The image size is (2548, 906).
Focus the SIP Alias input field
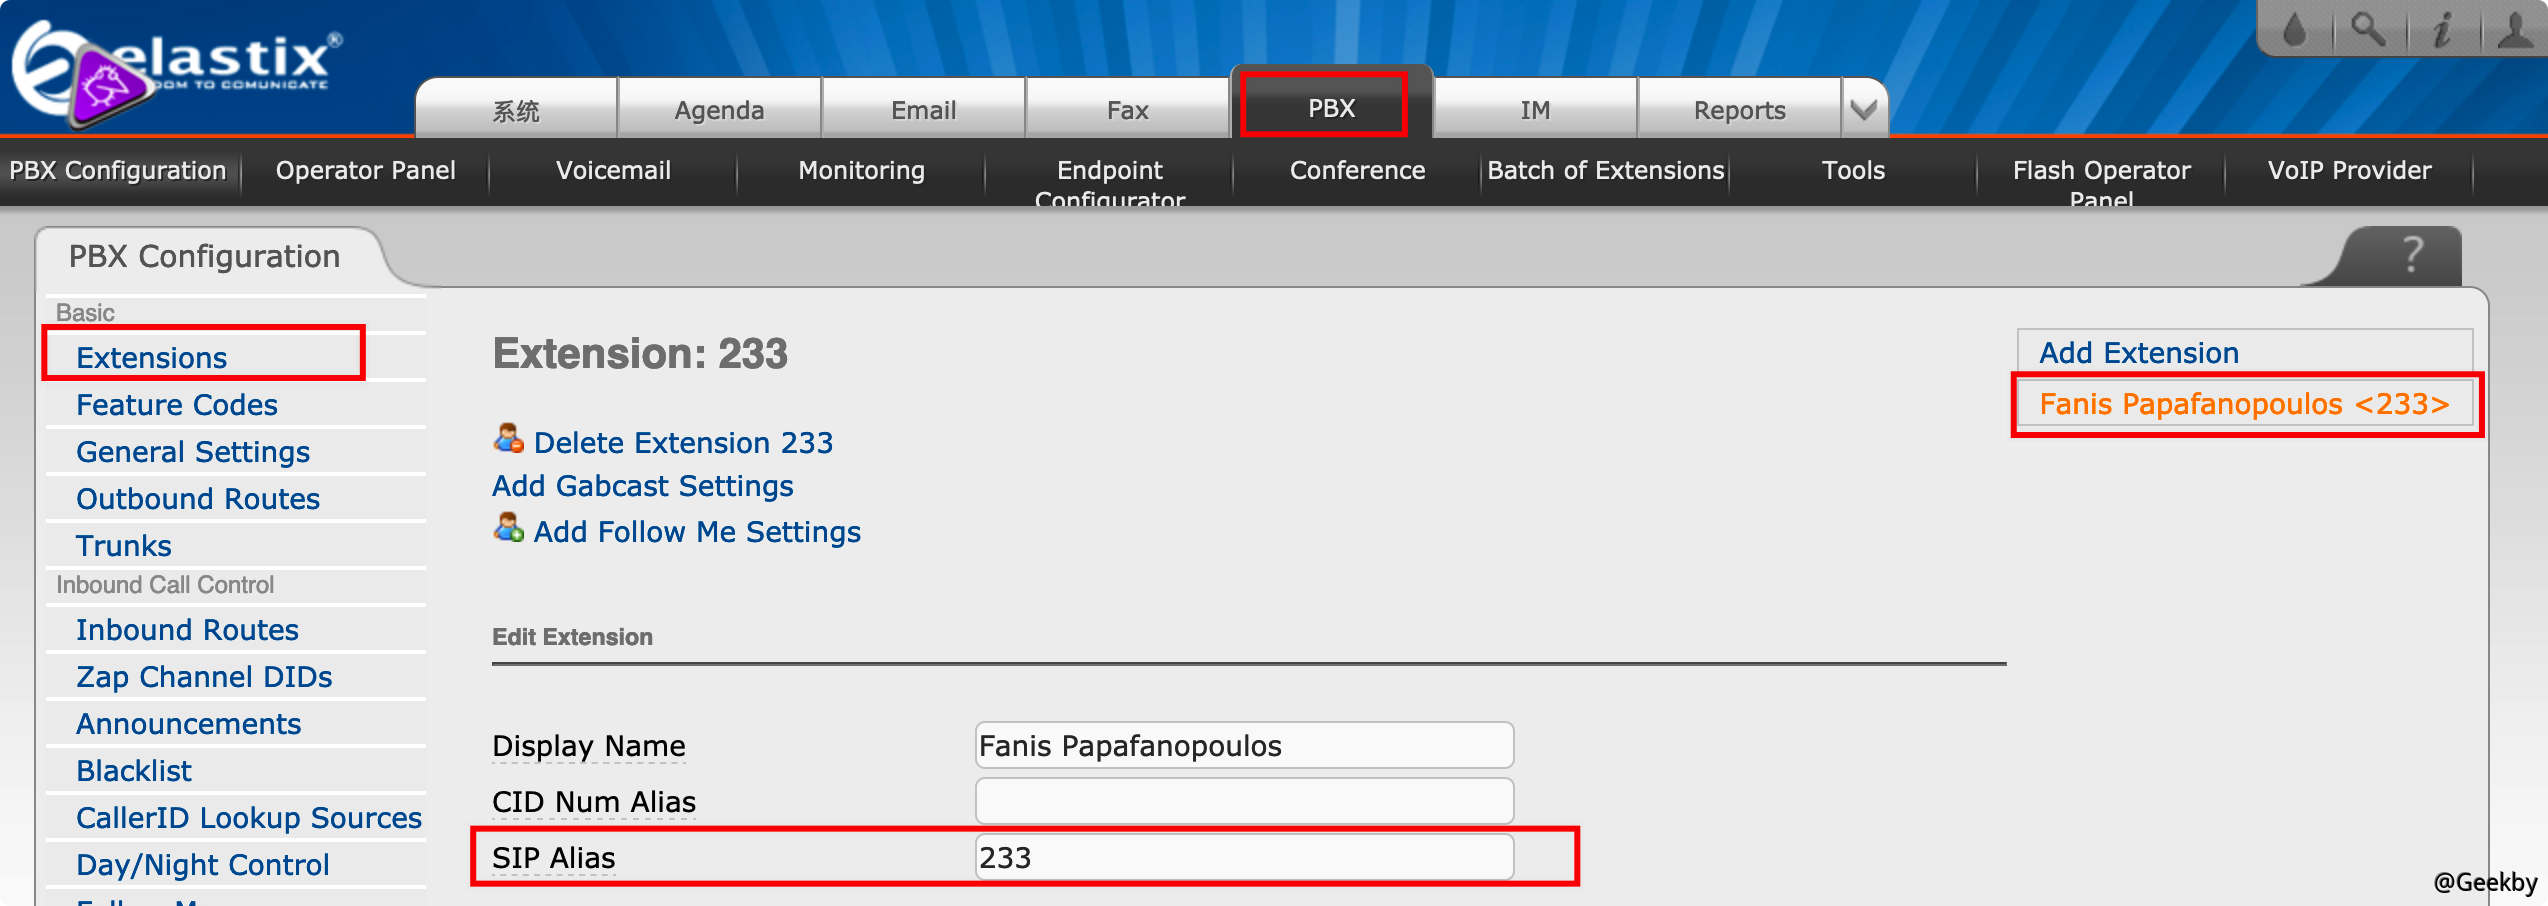point(1243,858)
